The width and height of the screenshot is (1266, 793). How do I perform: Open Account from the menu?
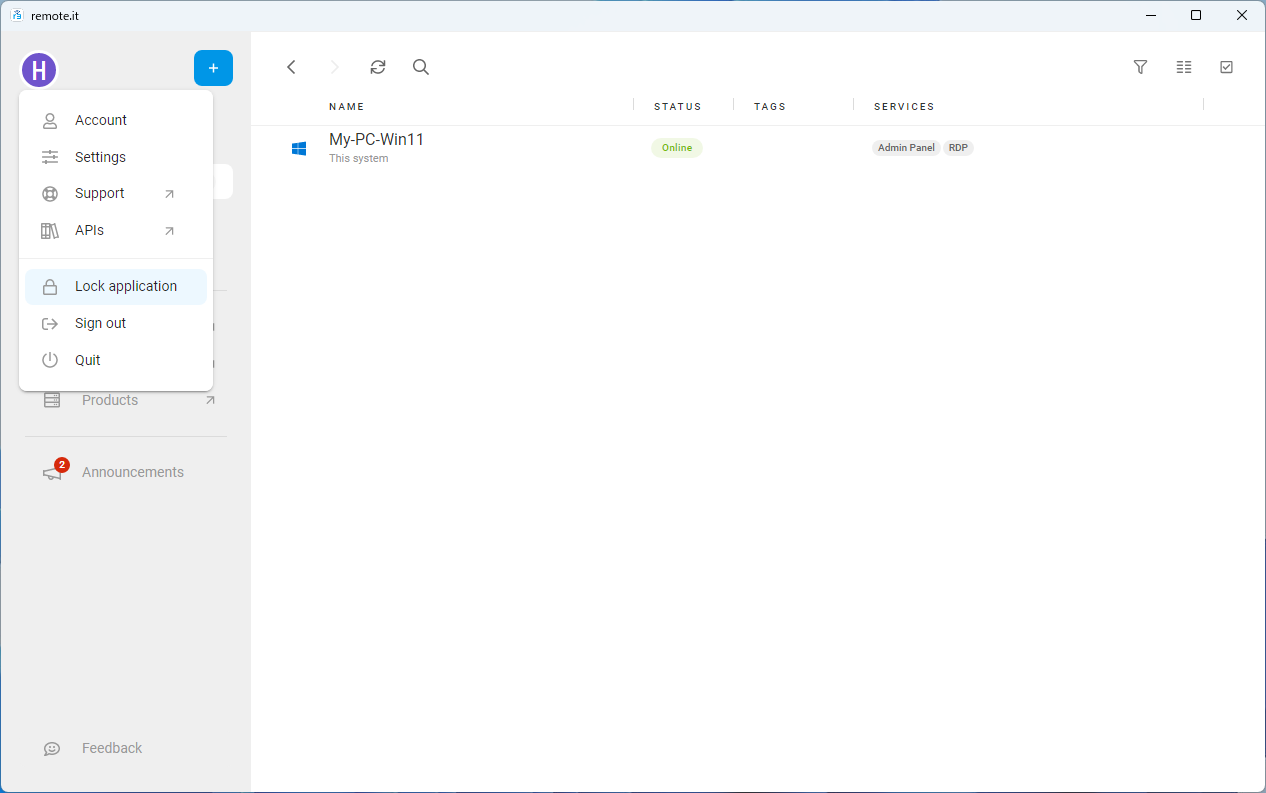(x=116, y=120)
